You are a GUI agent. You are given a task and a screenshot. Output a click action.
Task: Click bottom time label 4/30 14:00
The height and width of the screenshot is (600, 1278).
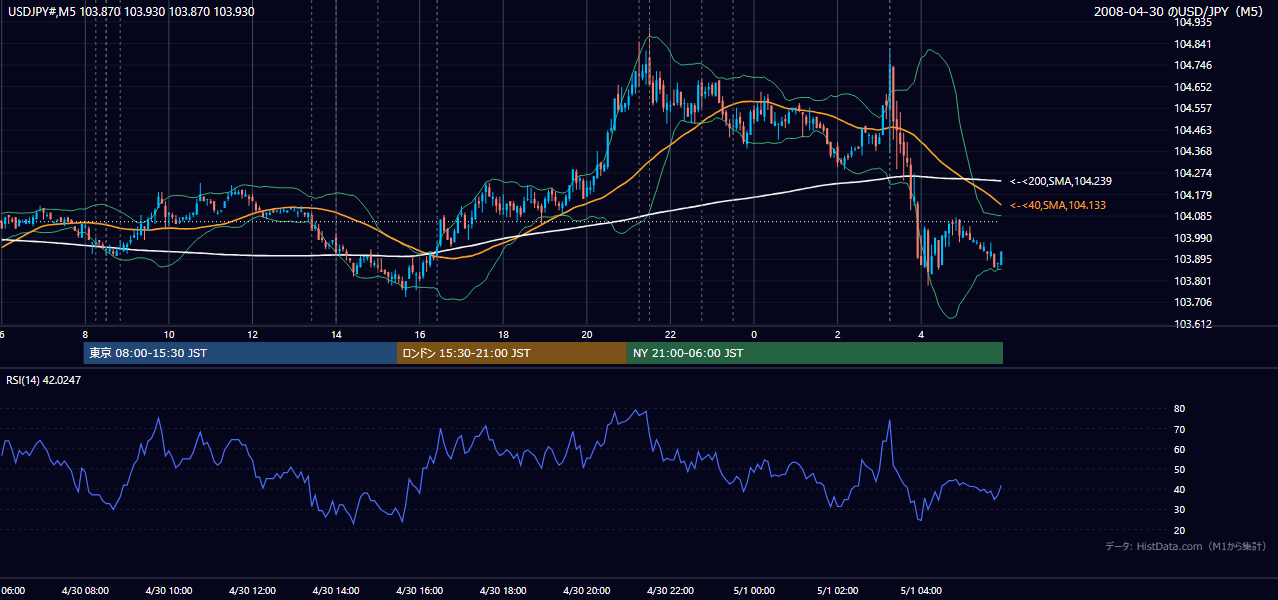tap(336, 590)
